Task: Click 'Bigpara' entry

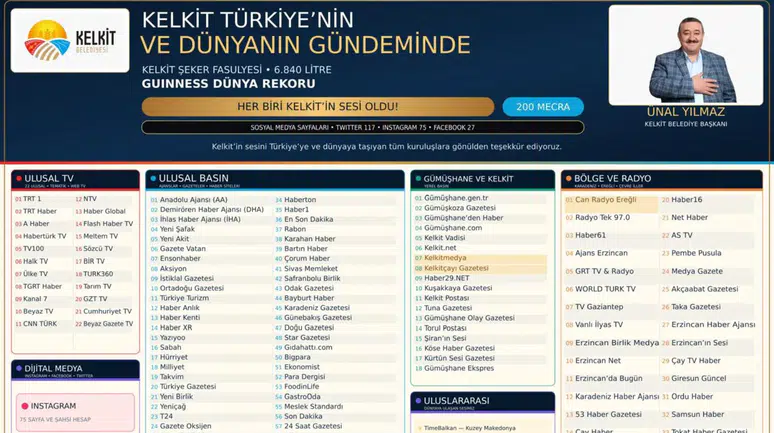Action: coord(297,357)
